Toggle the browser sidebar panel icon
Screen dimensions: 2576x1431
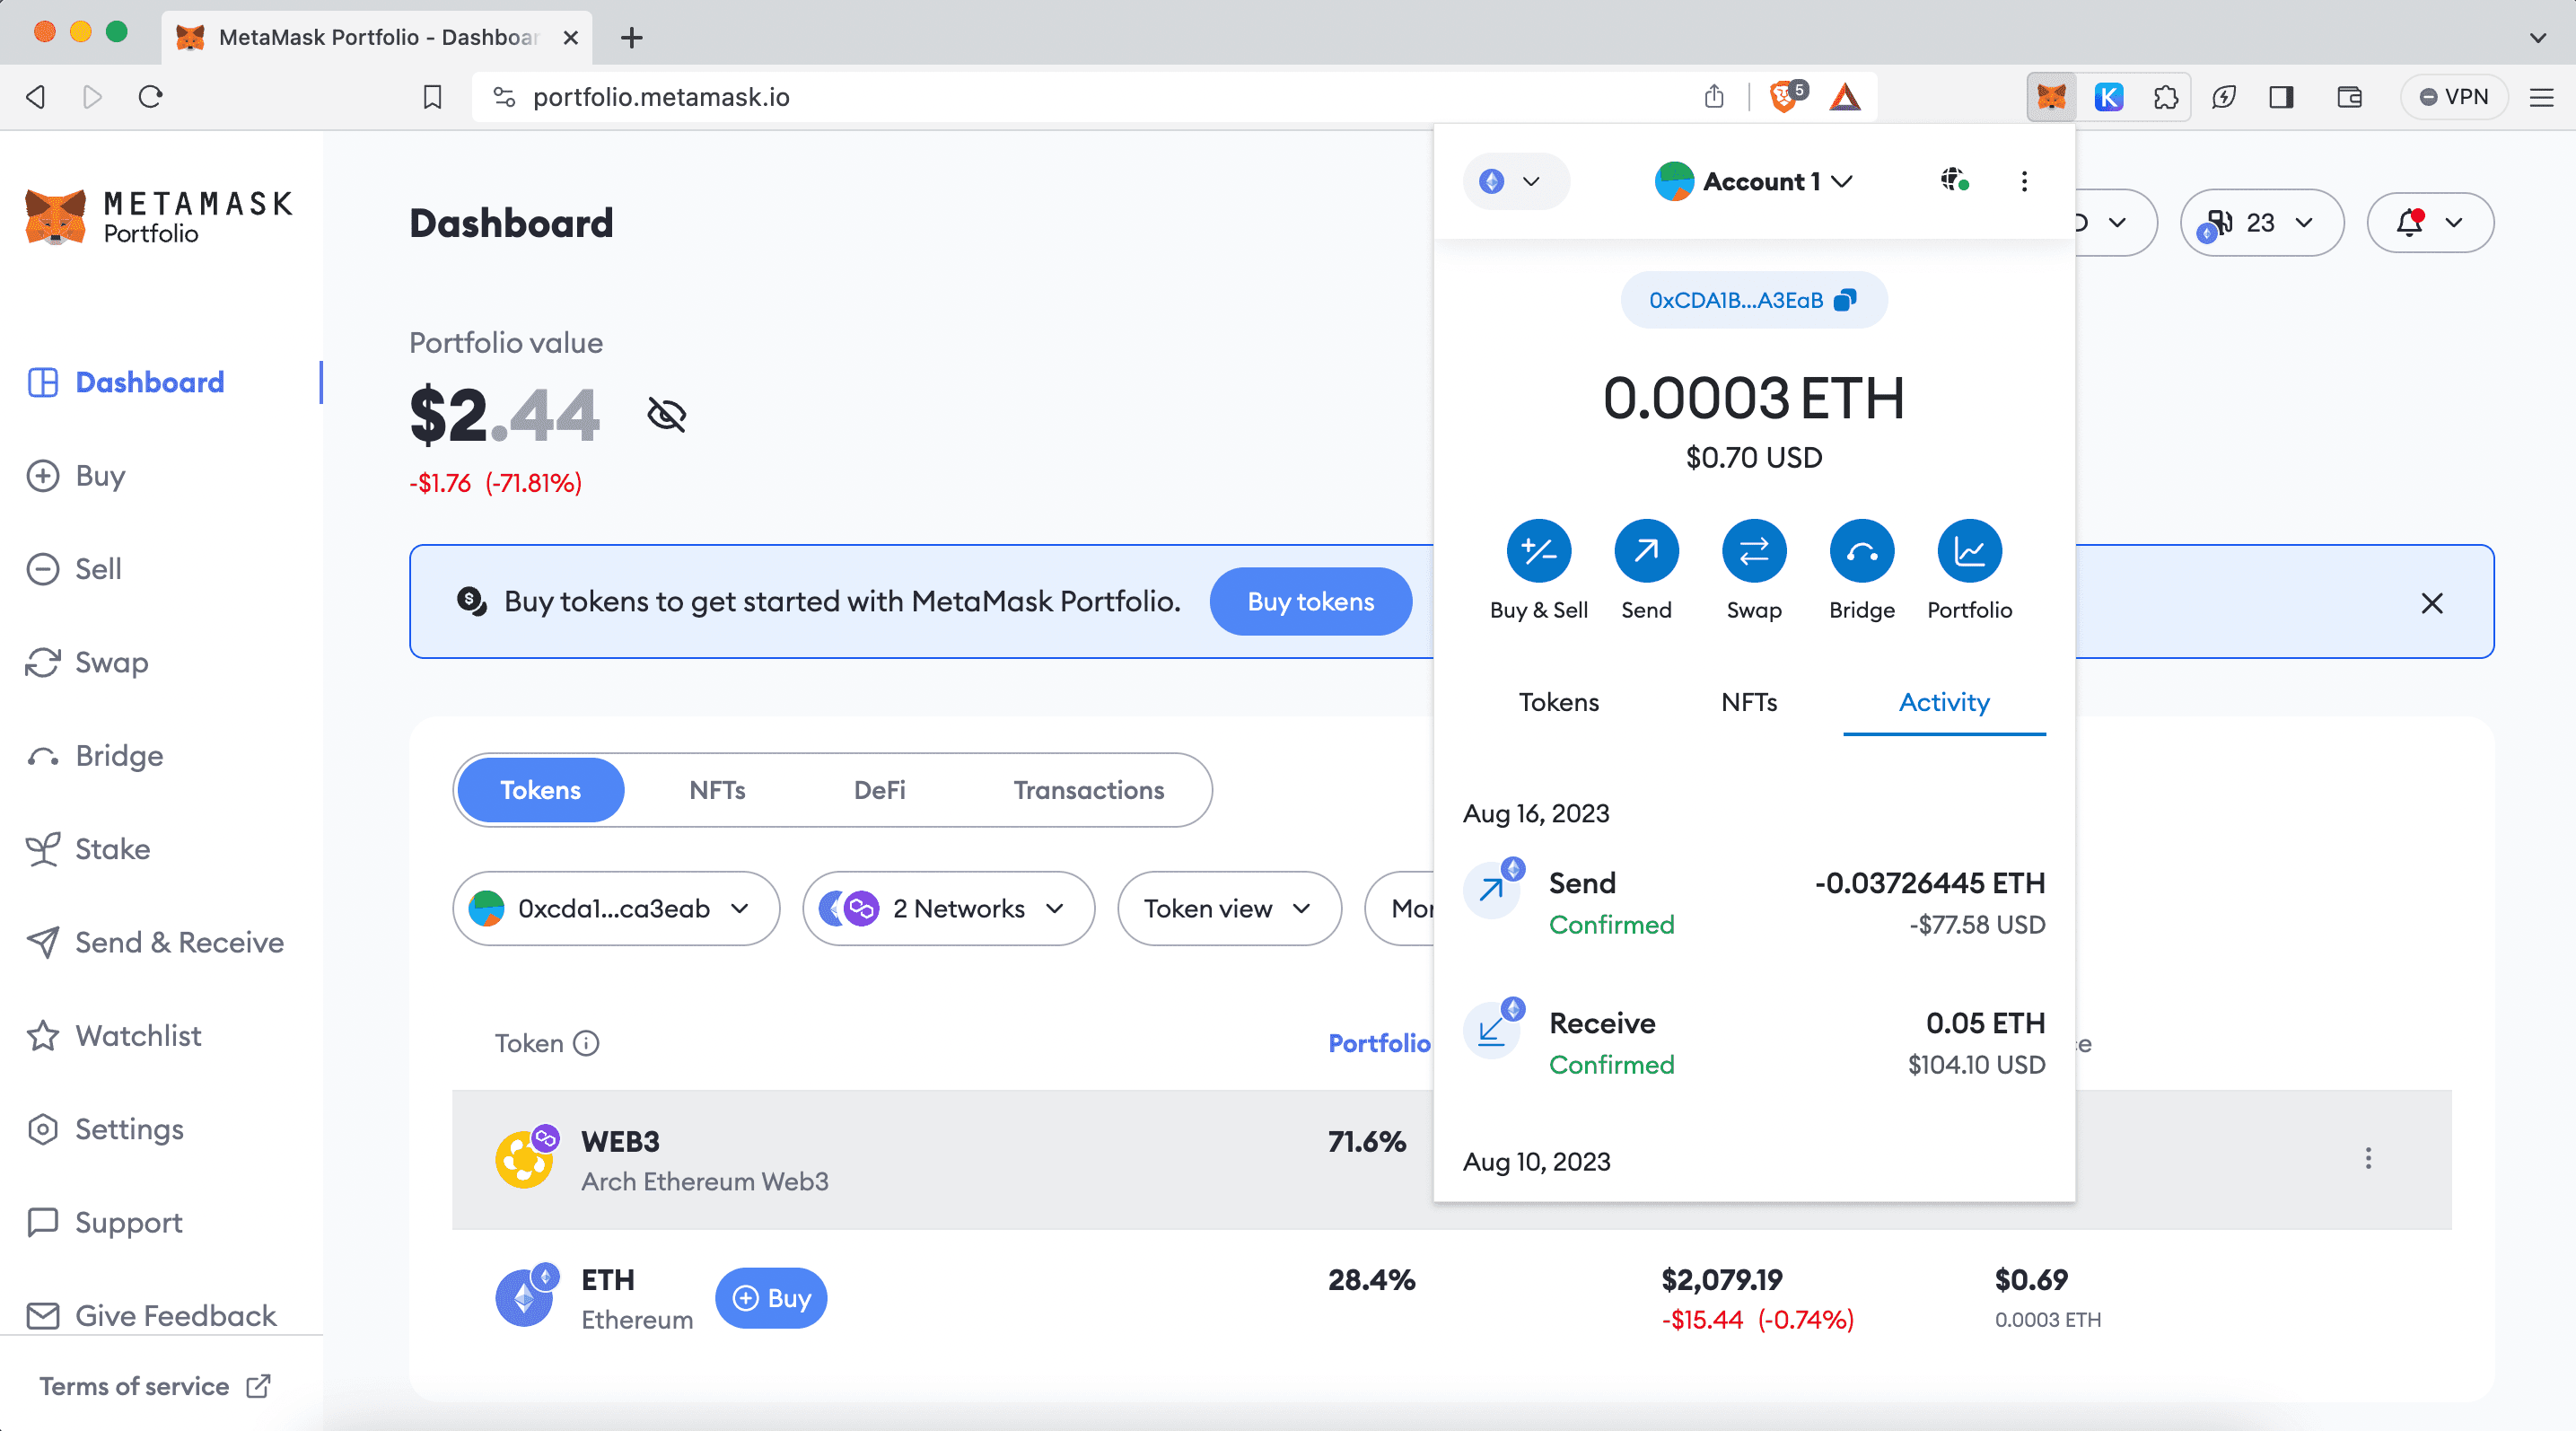(2281, 97)
